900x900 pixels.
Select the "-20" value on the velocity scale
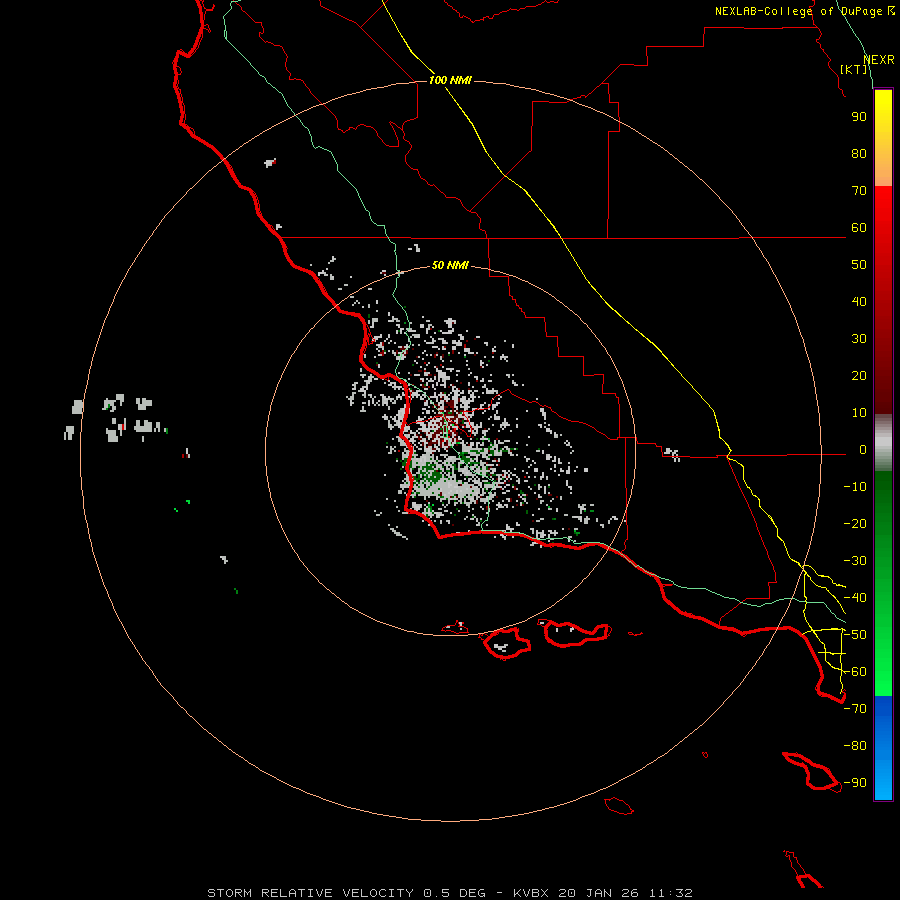coord(855,524)
